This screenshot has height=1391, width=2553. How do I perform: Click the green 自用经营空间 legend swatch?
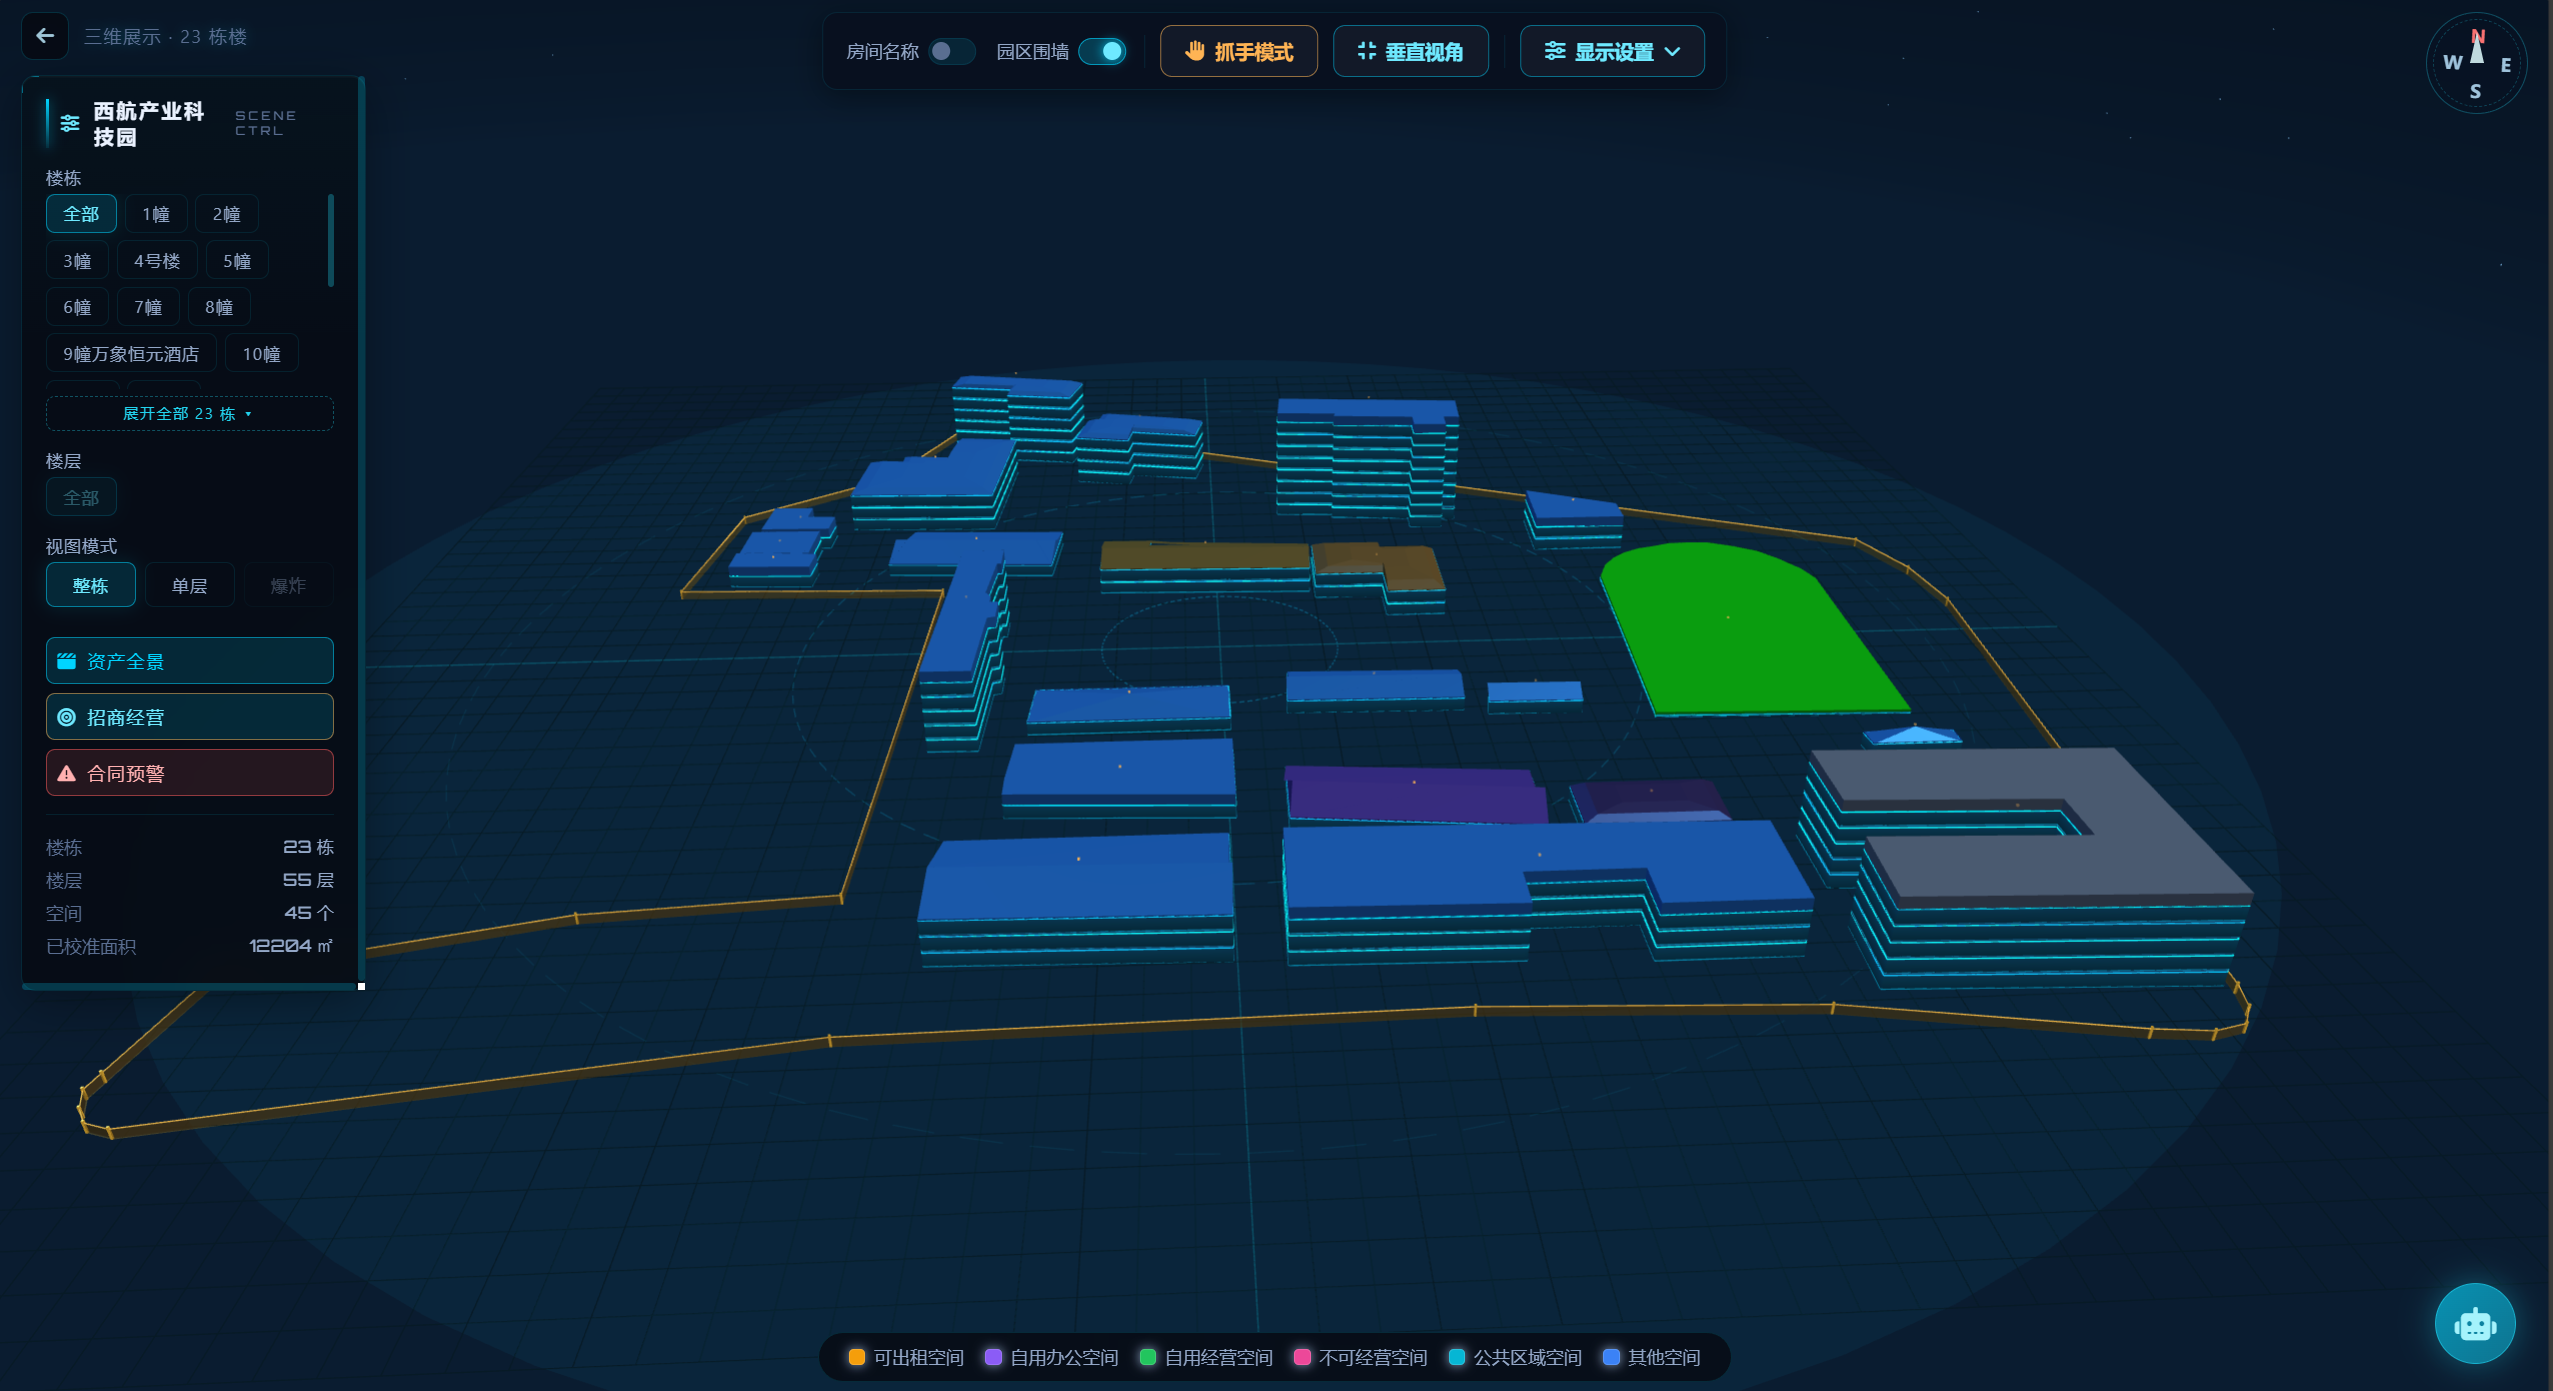click(x=1148, y=1357)
